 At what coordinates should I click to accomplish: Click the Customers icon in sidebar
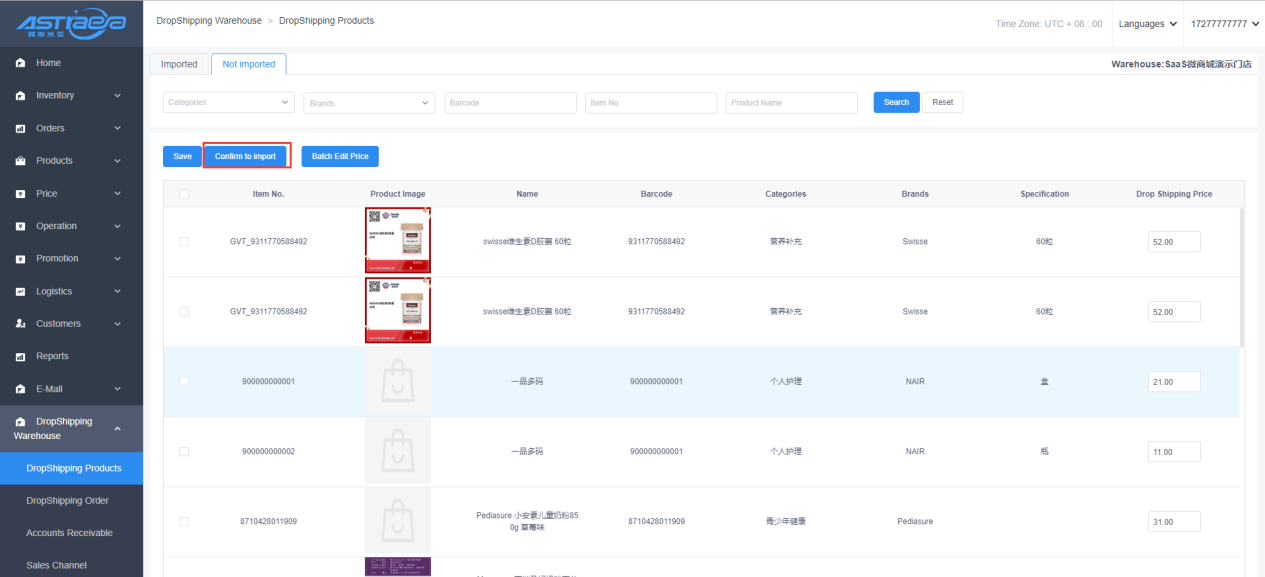click(20, 324)
